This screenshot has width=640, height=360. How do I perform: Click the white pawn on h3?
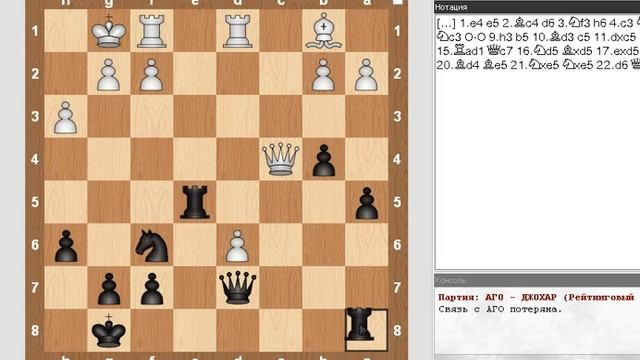click(66, 117)
